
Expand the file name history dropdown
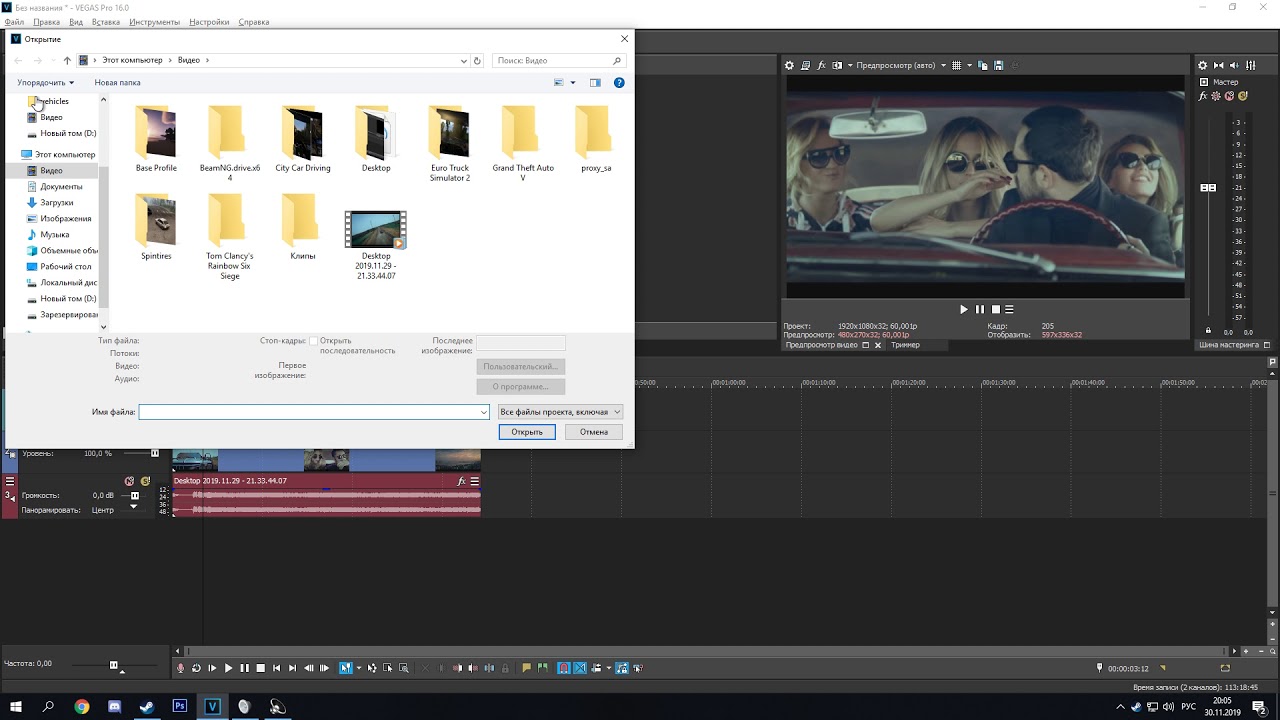pyautogui.click(x=484, y=412)
